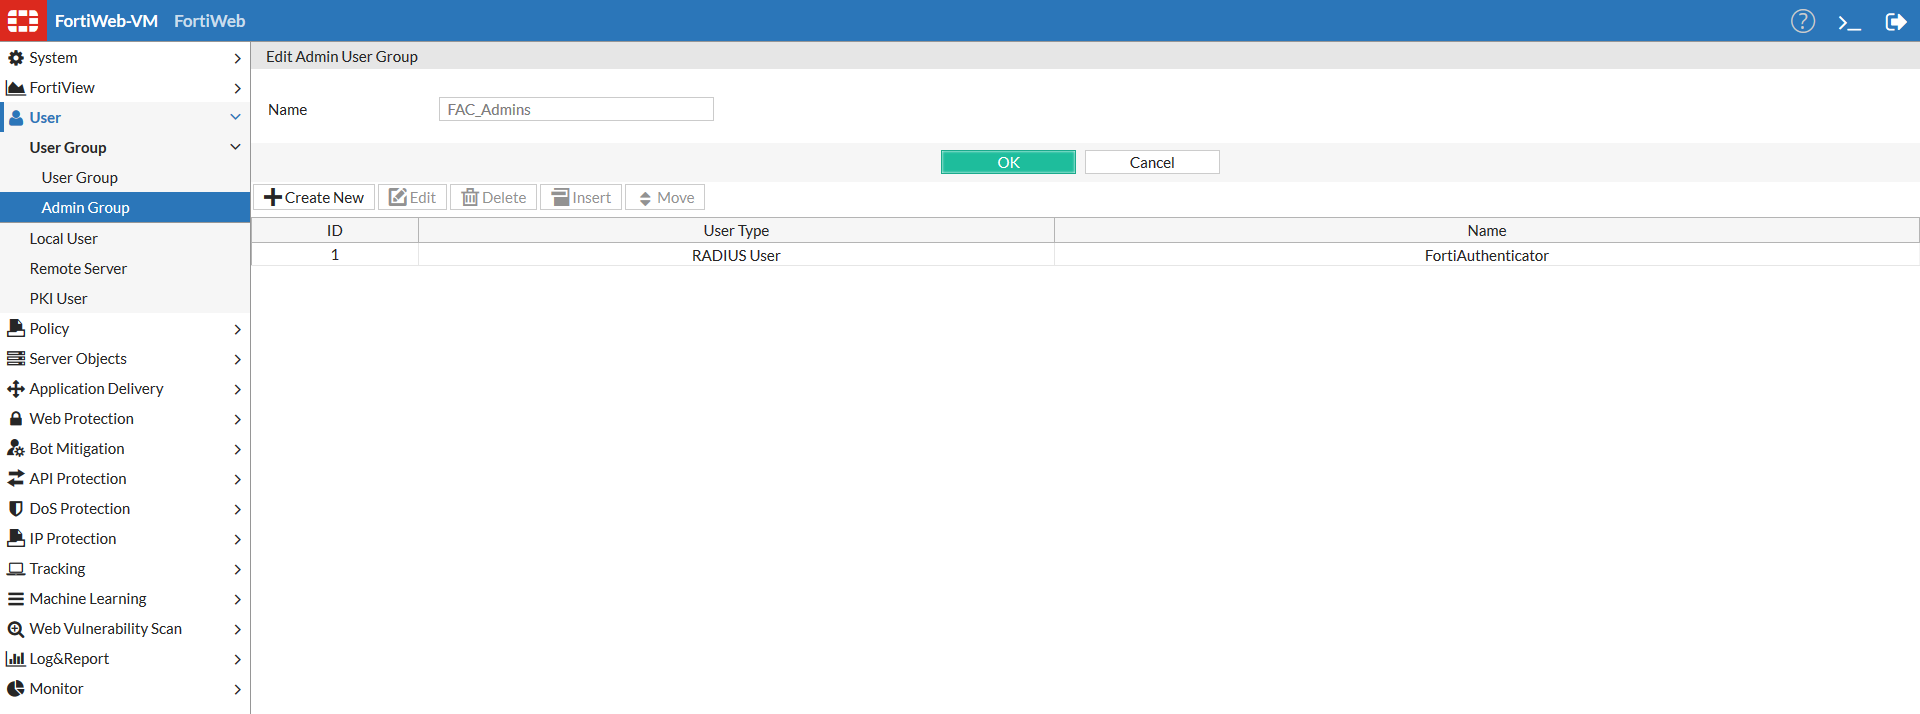This screenshot has width=1920, height=714.
Task: Click the User person icon
Action: click(x=16, y=118)
